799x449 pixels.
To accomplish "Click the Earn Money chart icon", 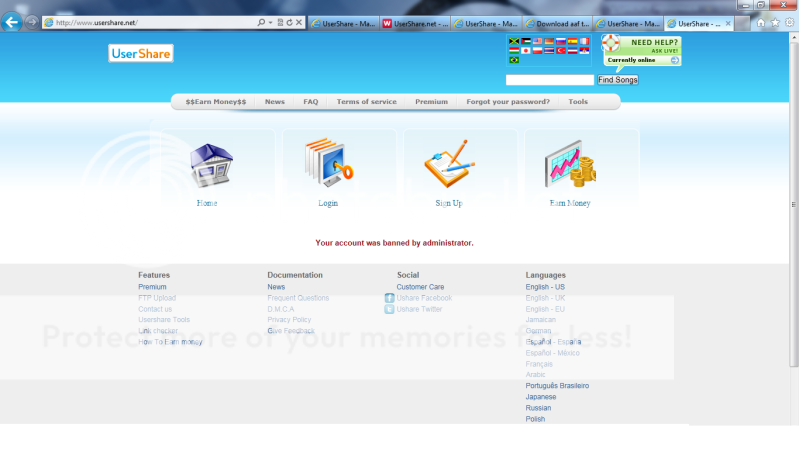I will click(569, 165).
